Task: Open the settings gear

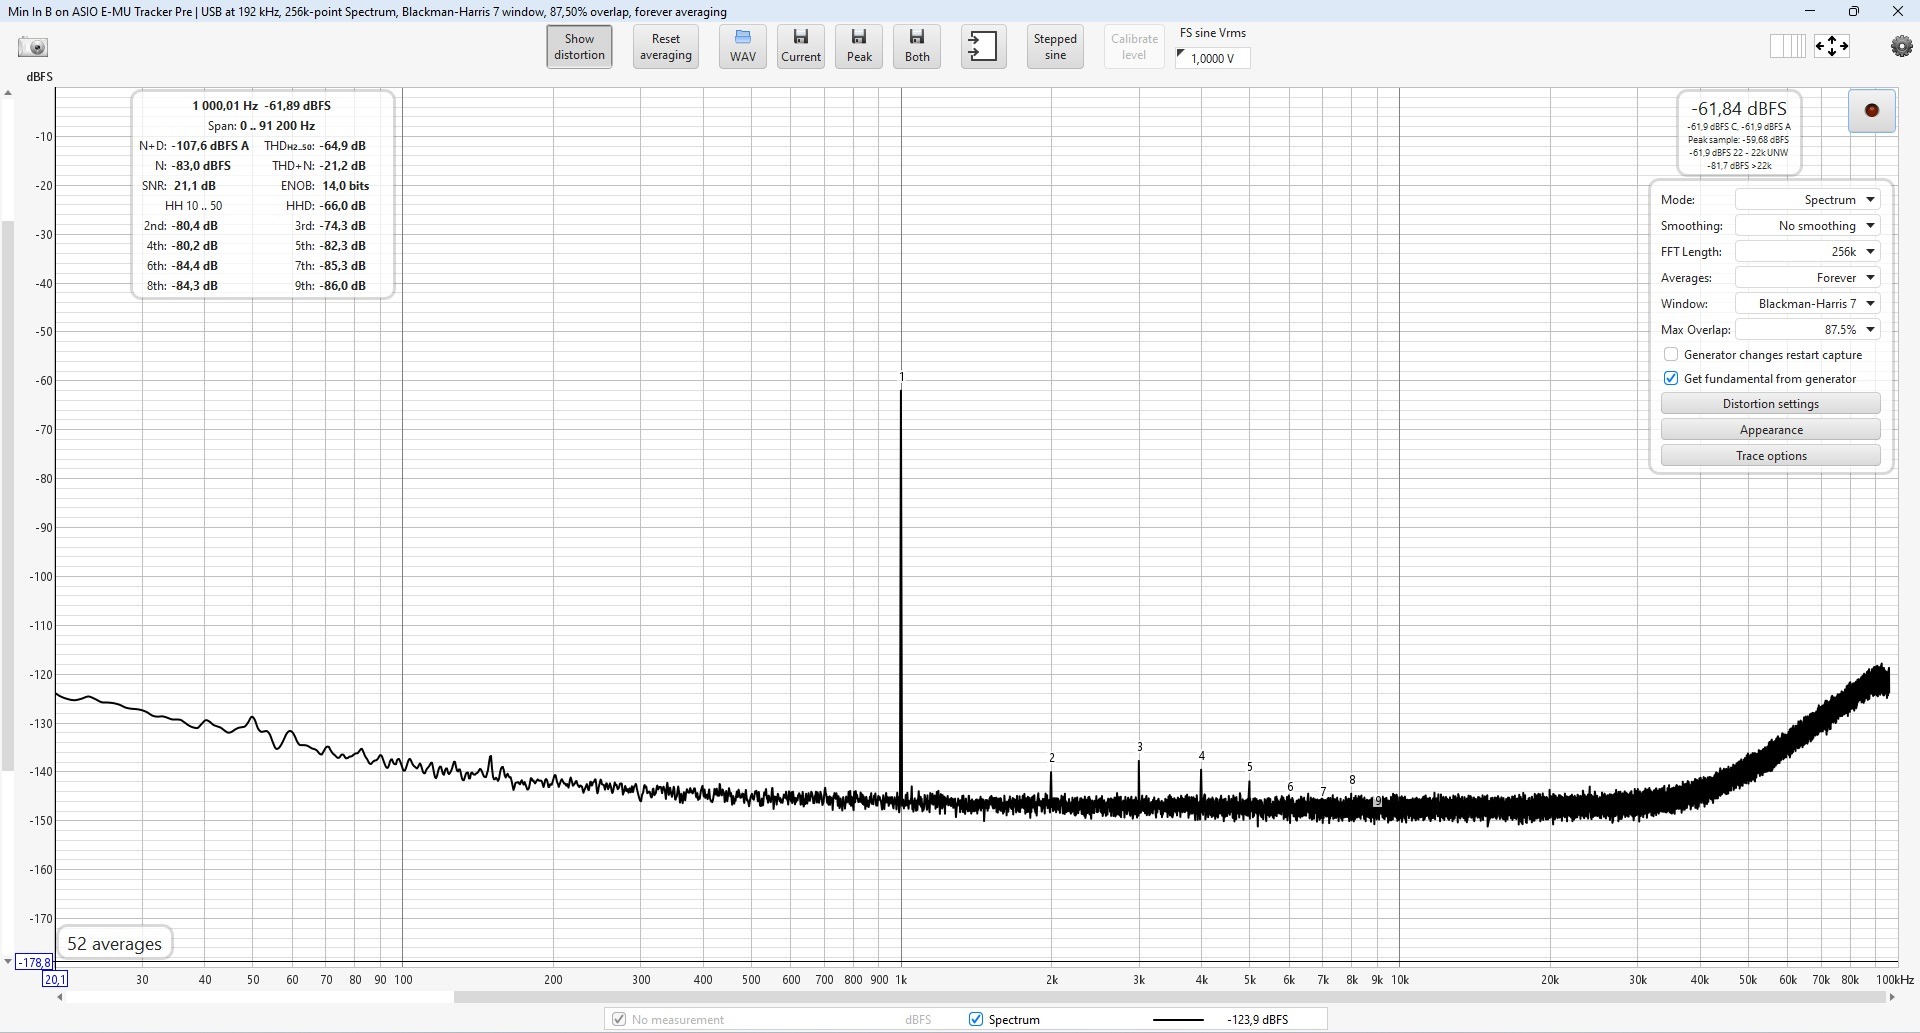Action: point(1901,46)
